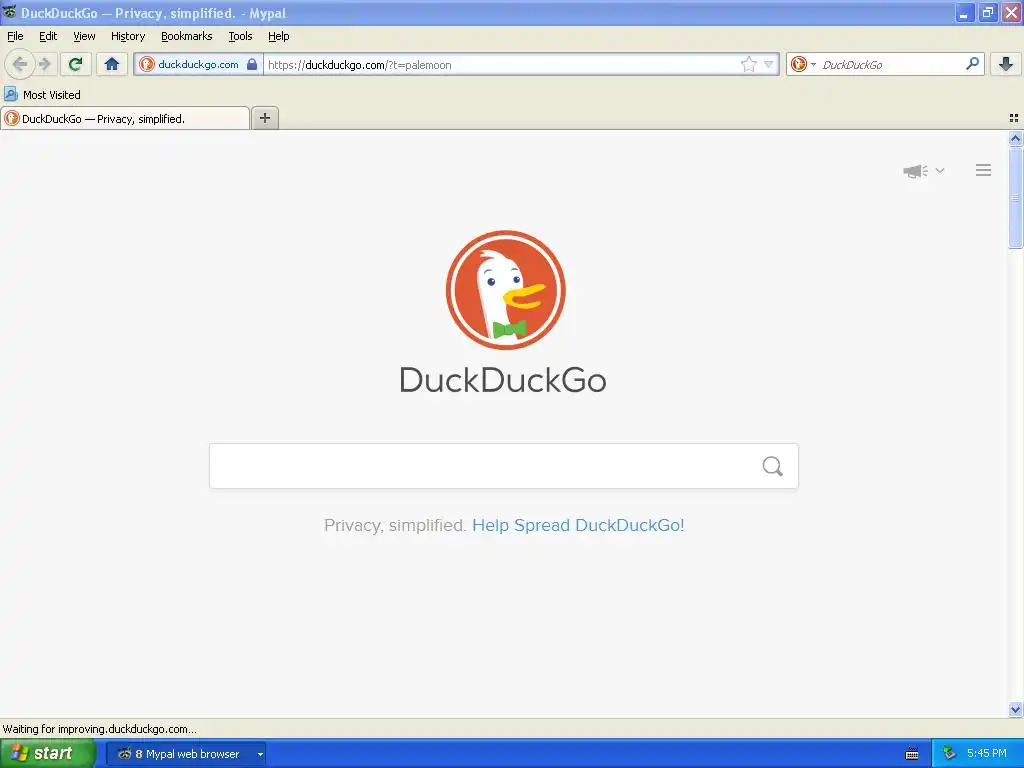Go forward with the Forward arrow button

[44, 64]
